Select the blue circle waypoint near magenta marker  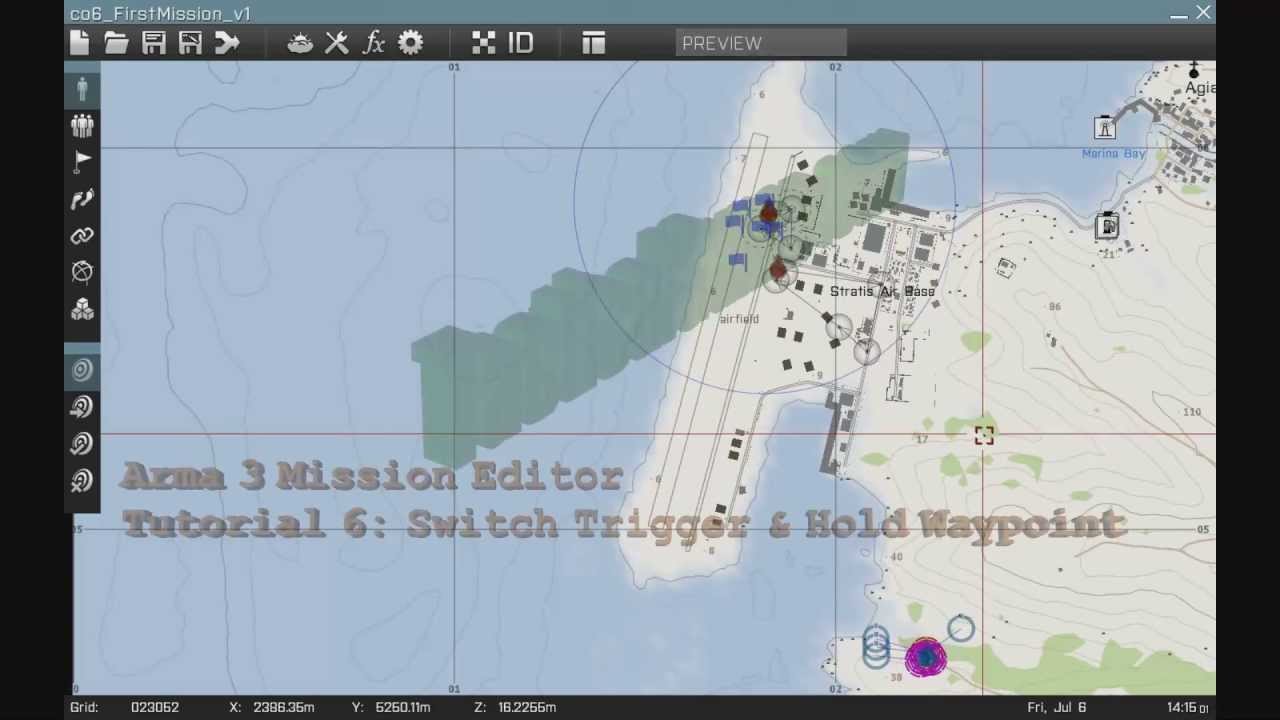click(960, 629)
